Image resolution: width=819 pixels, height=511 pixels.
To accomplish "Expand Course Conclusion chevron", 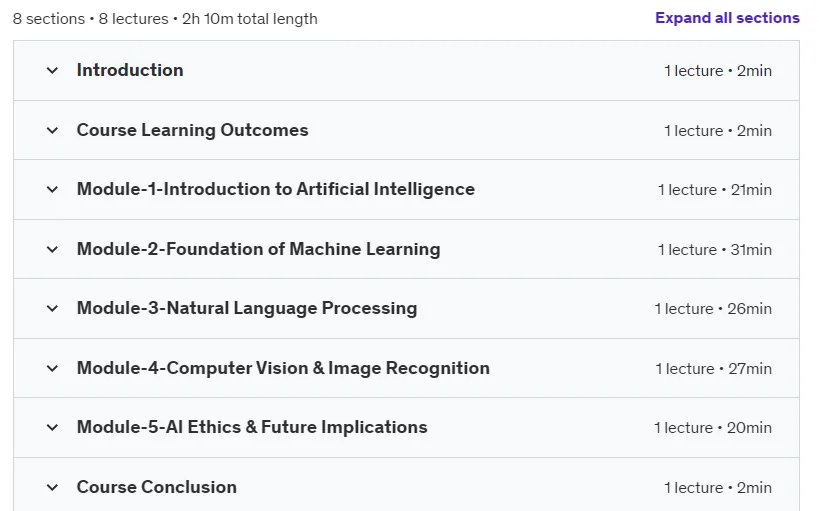I will click(x=52, y=487).
